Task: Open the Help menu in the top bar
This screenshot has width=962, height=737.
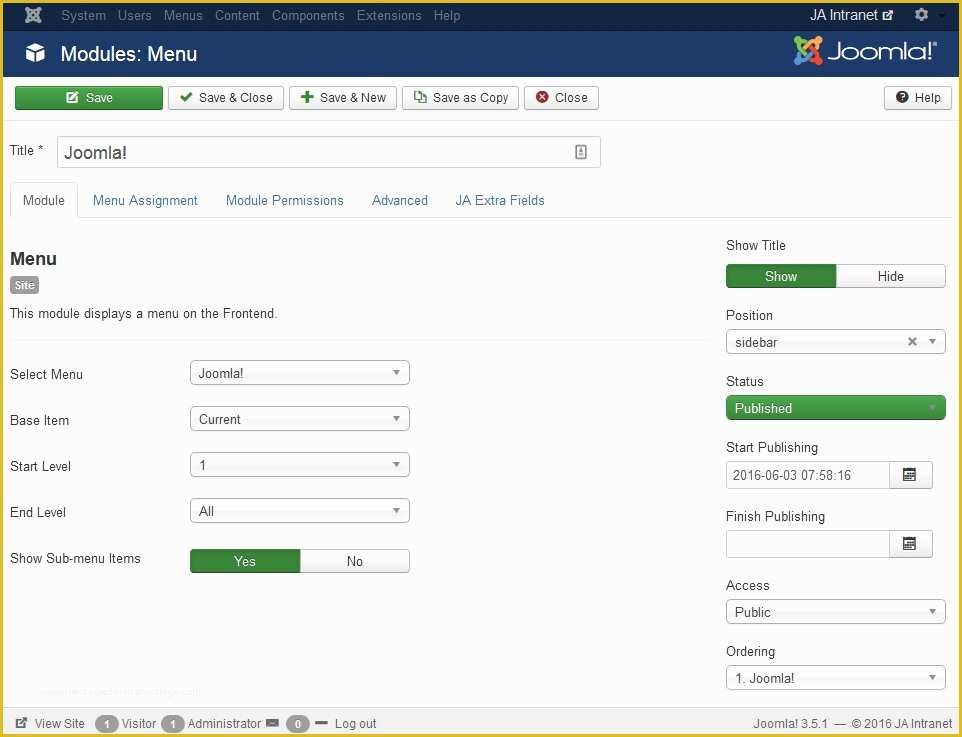Action: point(447,15)
